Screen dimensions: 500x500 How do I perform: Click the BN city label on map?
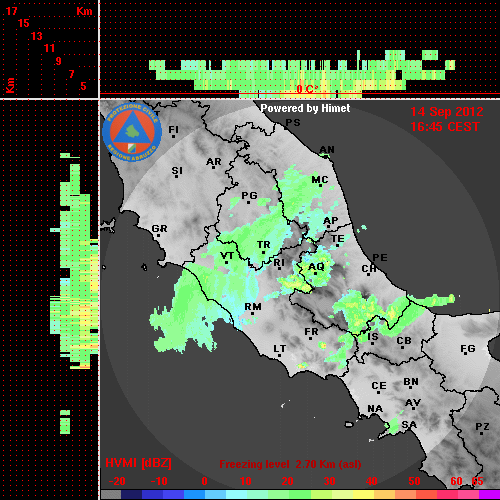(x=411, y=381)
